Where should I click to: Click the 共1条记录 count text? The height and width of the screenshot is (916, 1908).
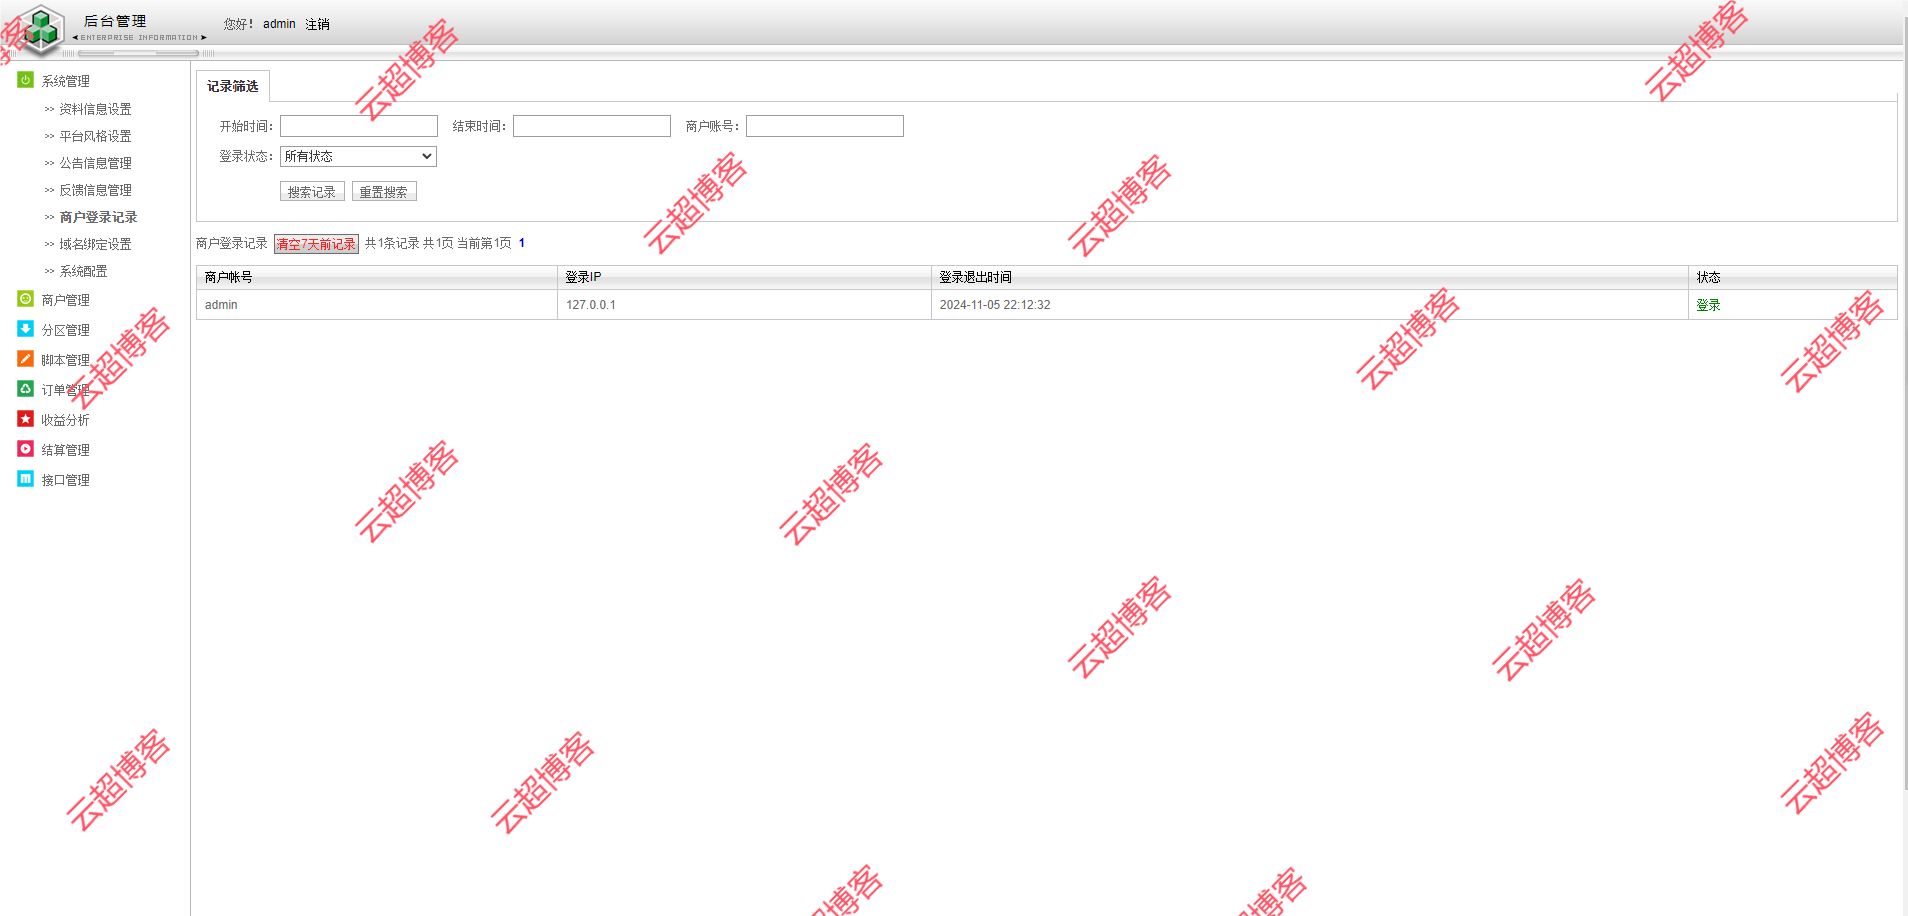392,243
